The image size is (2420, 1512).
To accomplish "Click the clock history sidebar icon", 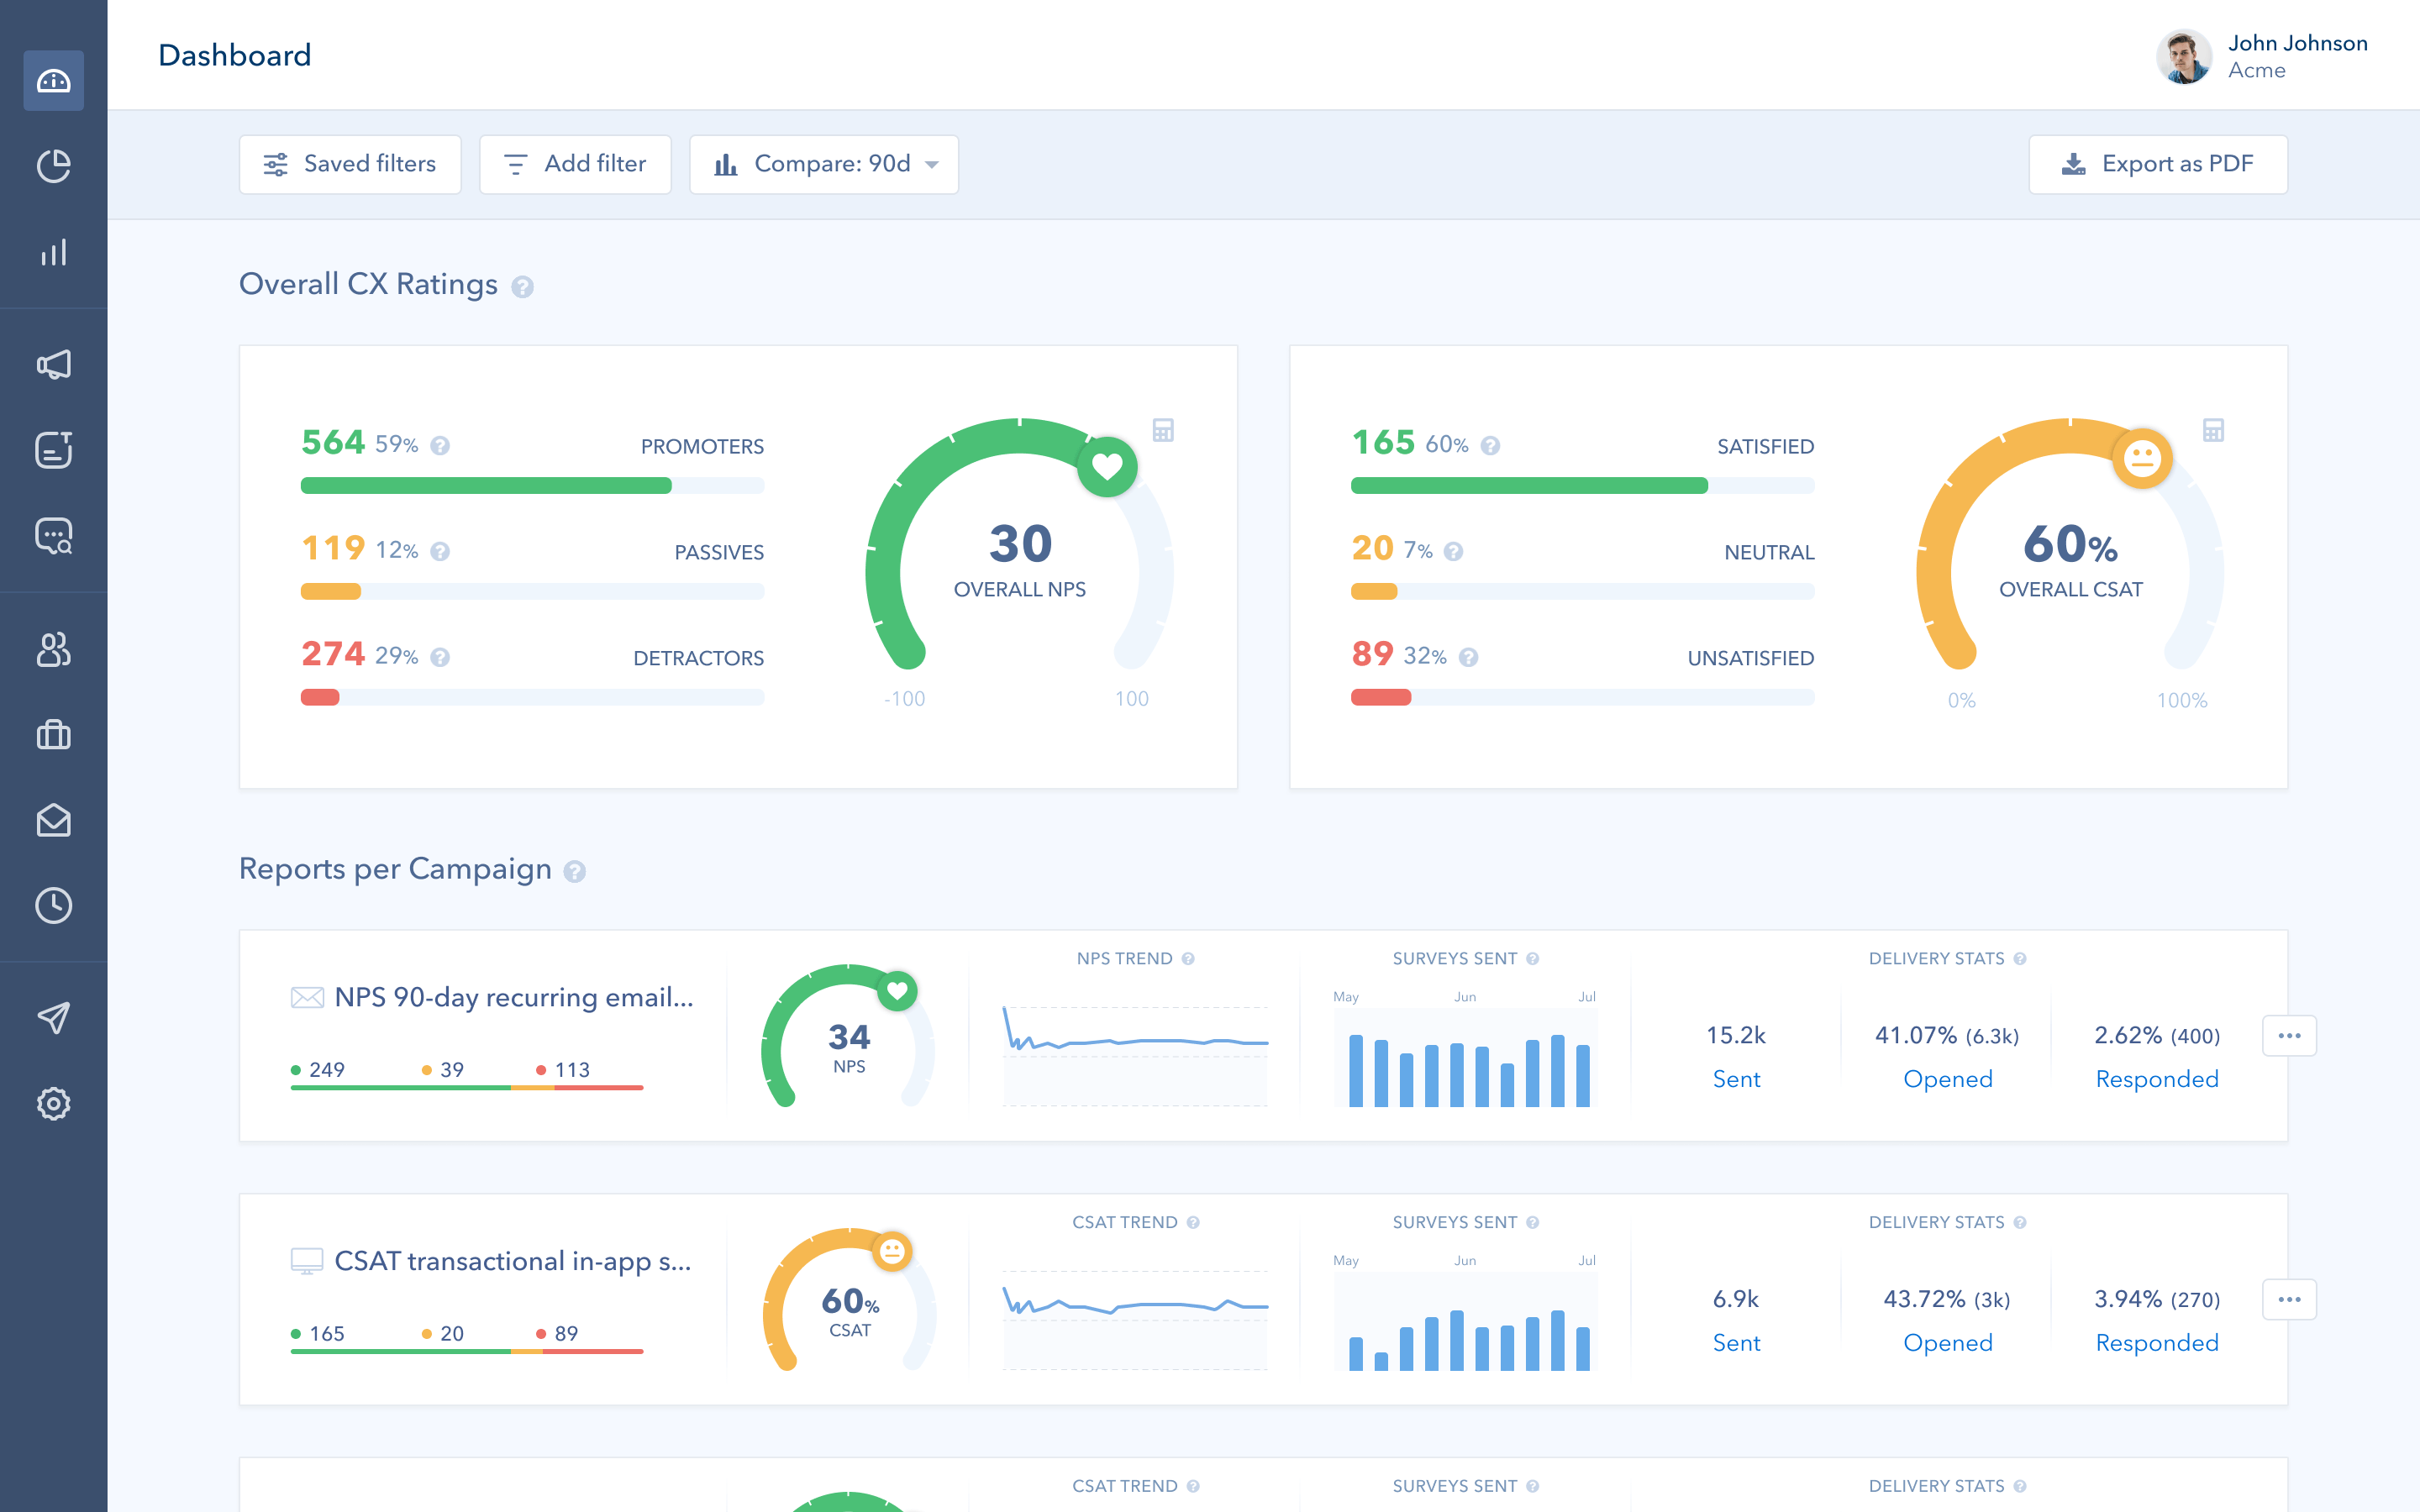I will (53, 905).
